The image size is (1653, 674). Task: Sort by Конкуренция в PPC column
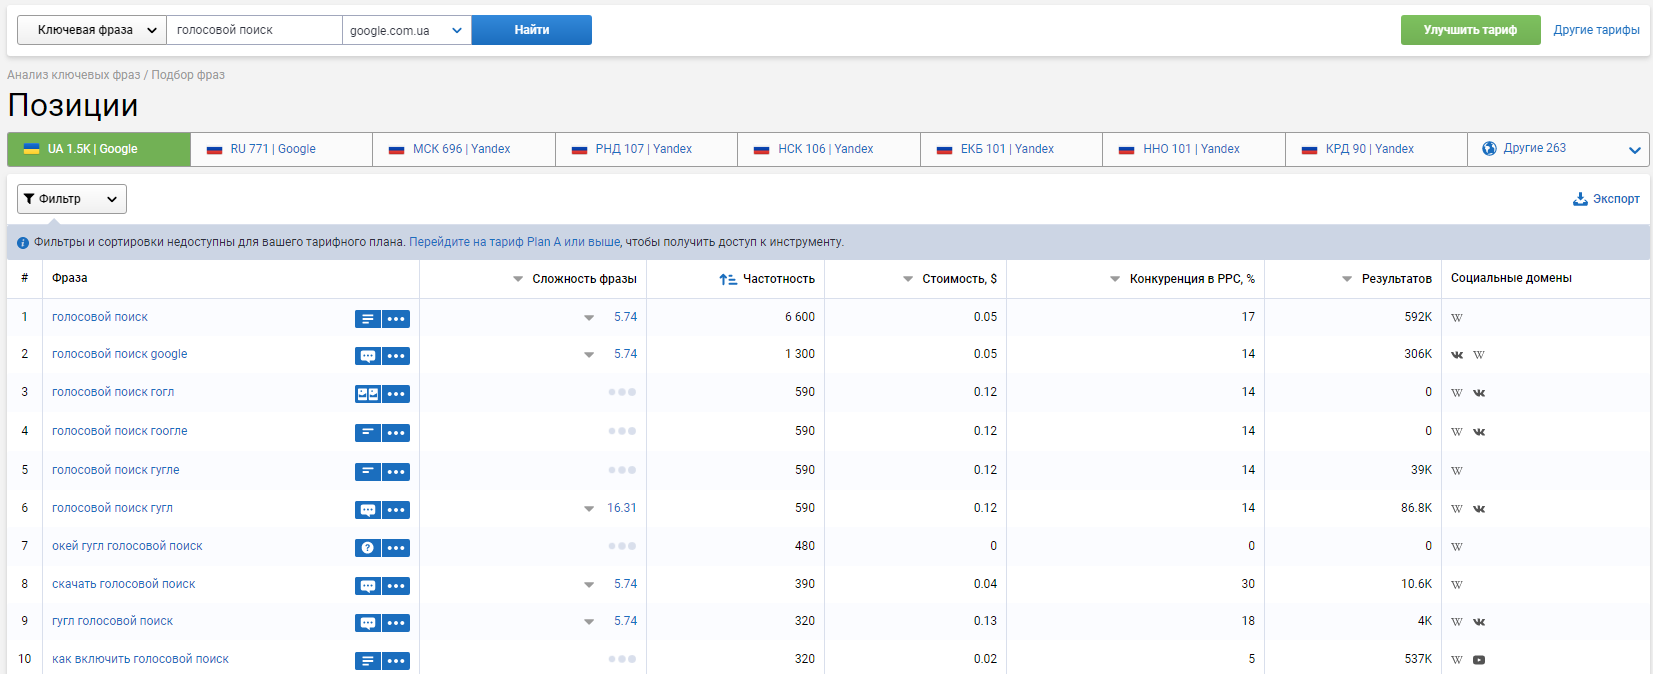tap(1182, 279)
